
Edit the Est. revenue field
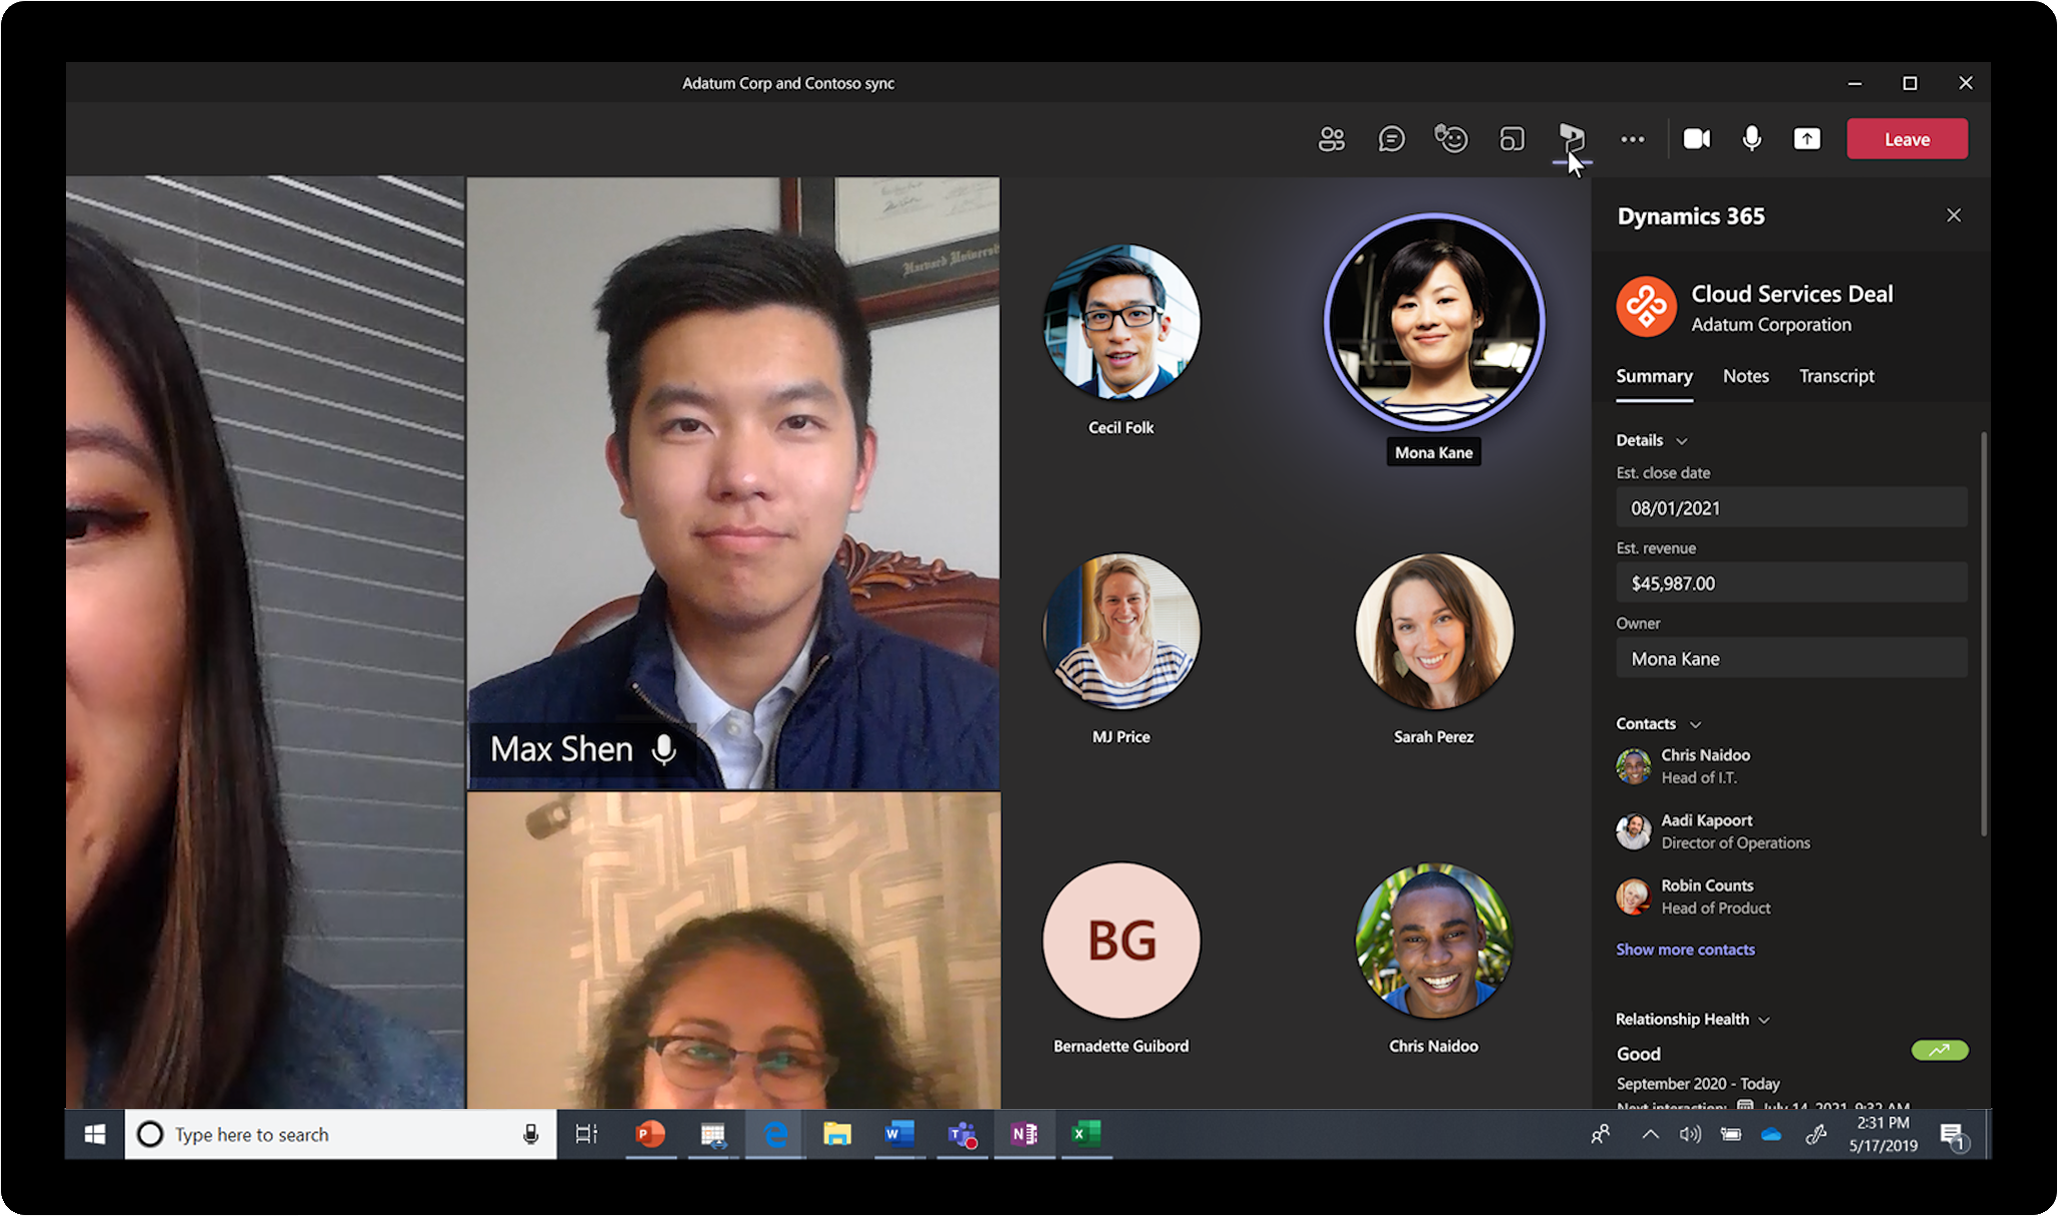[1790, 582]
